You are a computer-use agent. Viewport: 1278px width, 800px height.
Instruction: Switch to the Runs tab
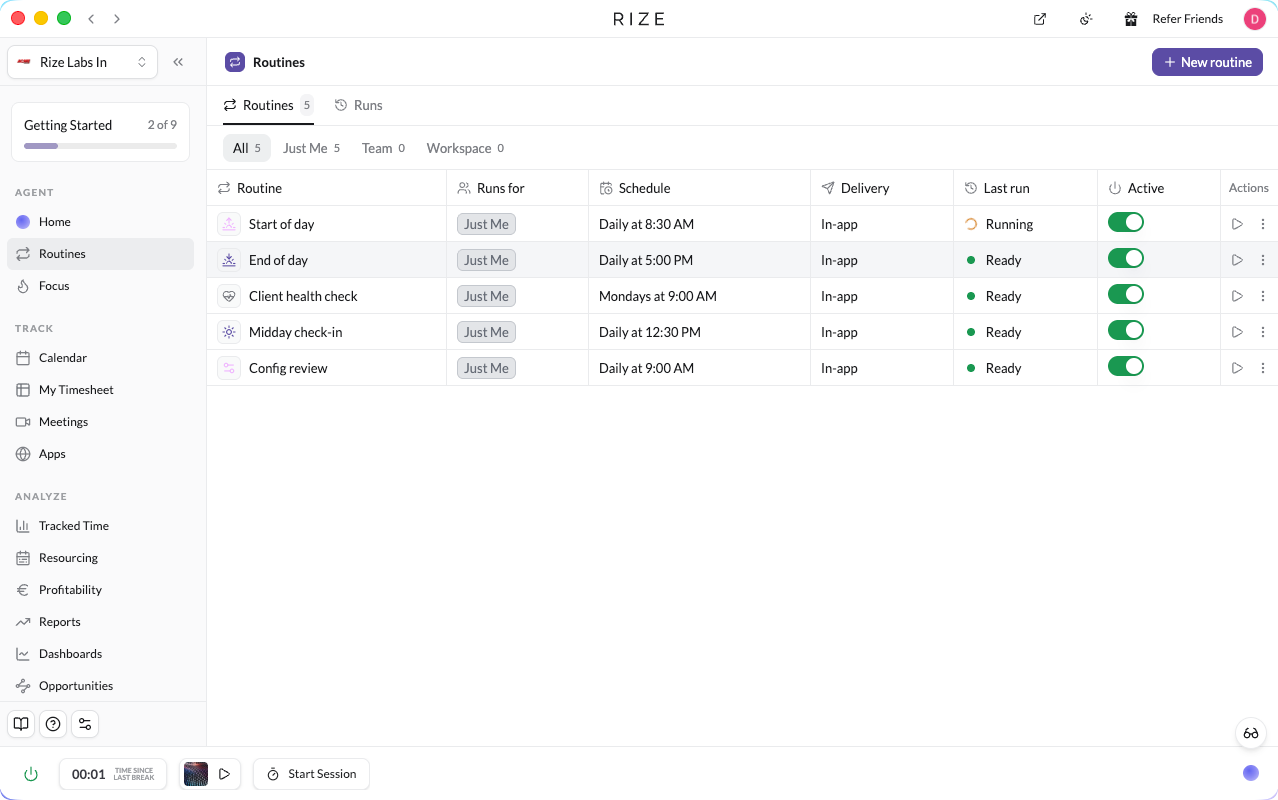(358, 105)
